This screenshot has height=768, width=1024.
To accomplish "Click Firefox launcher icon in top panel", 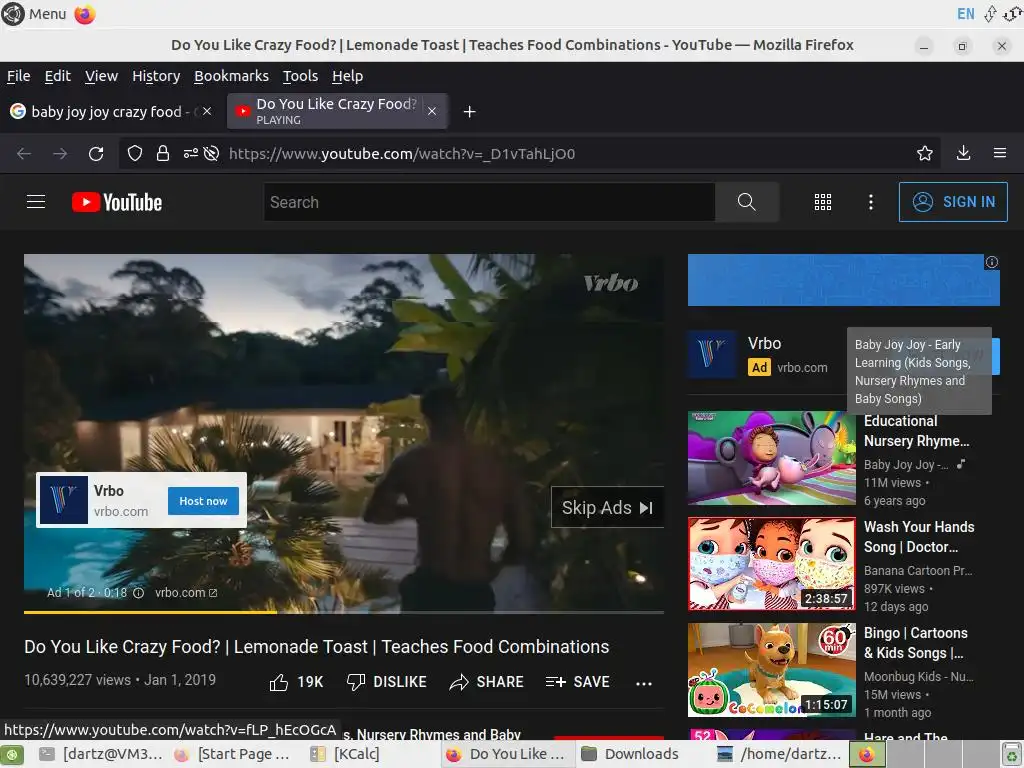I will point(85,14).
